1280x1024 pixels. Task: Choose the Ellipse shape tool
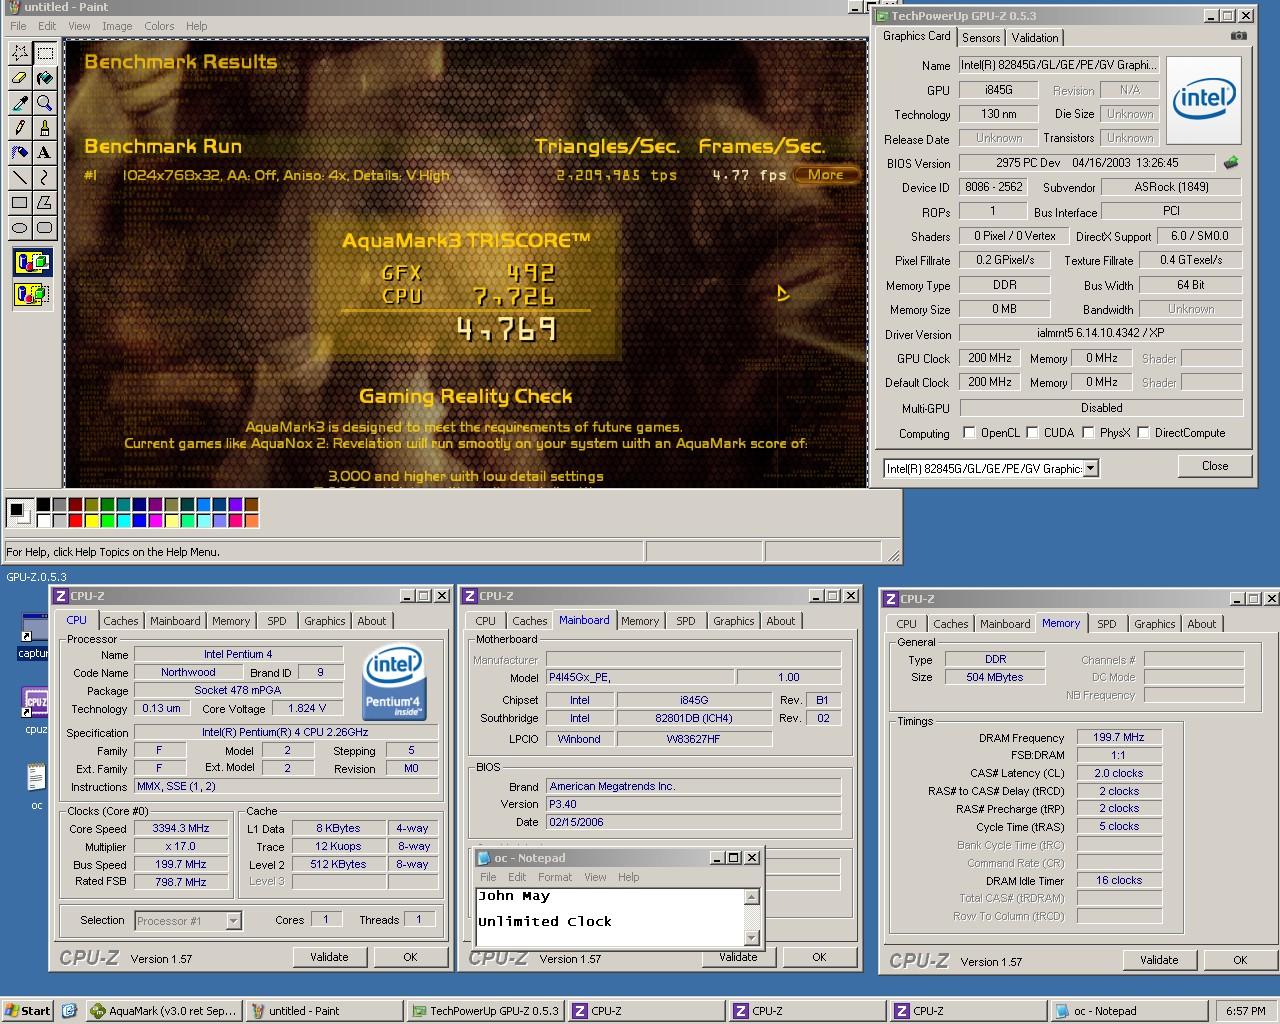pos(19,228)
